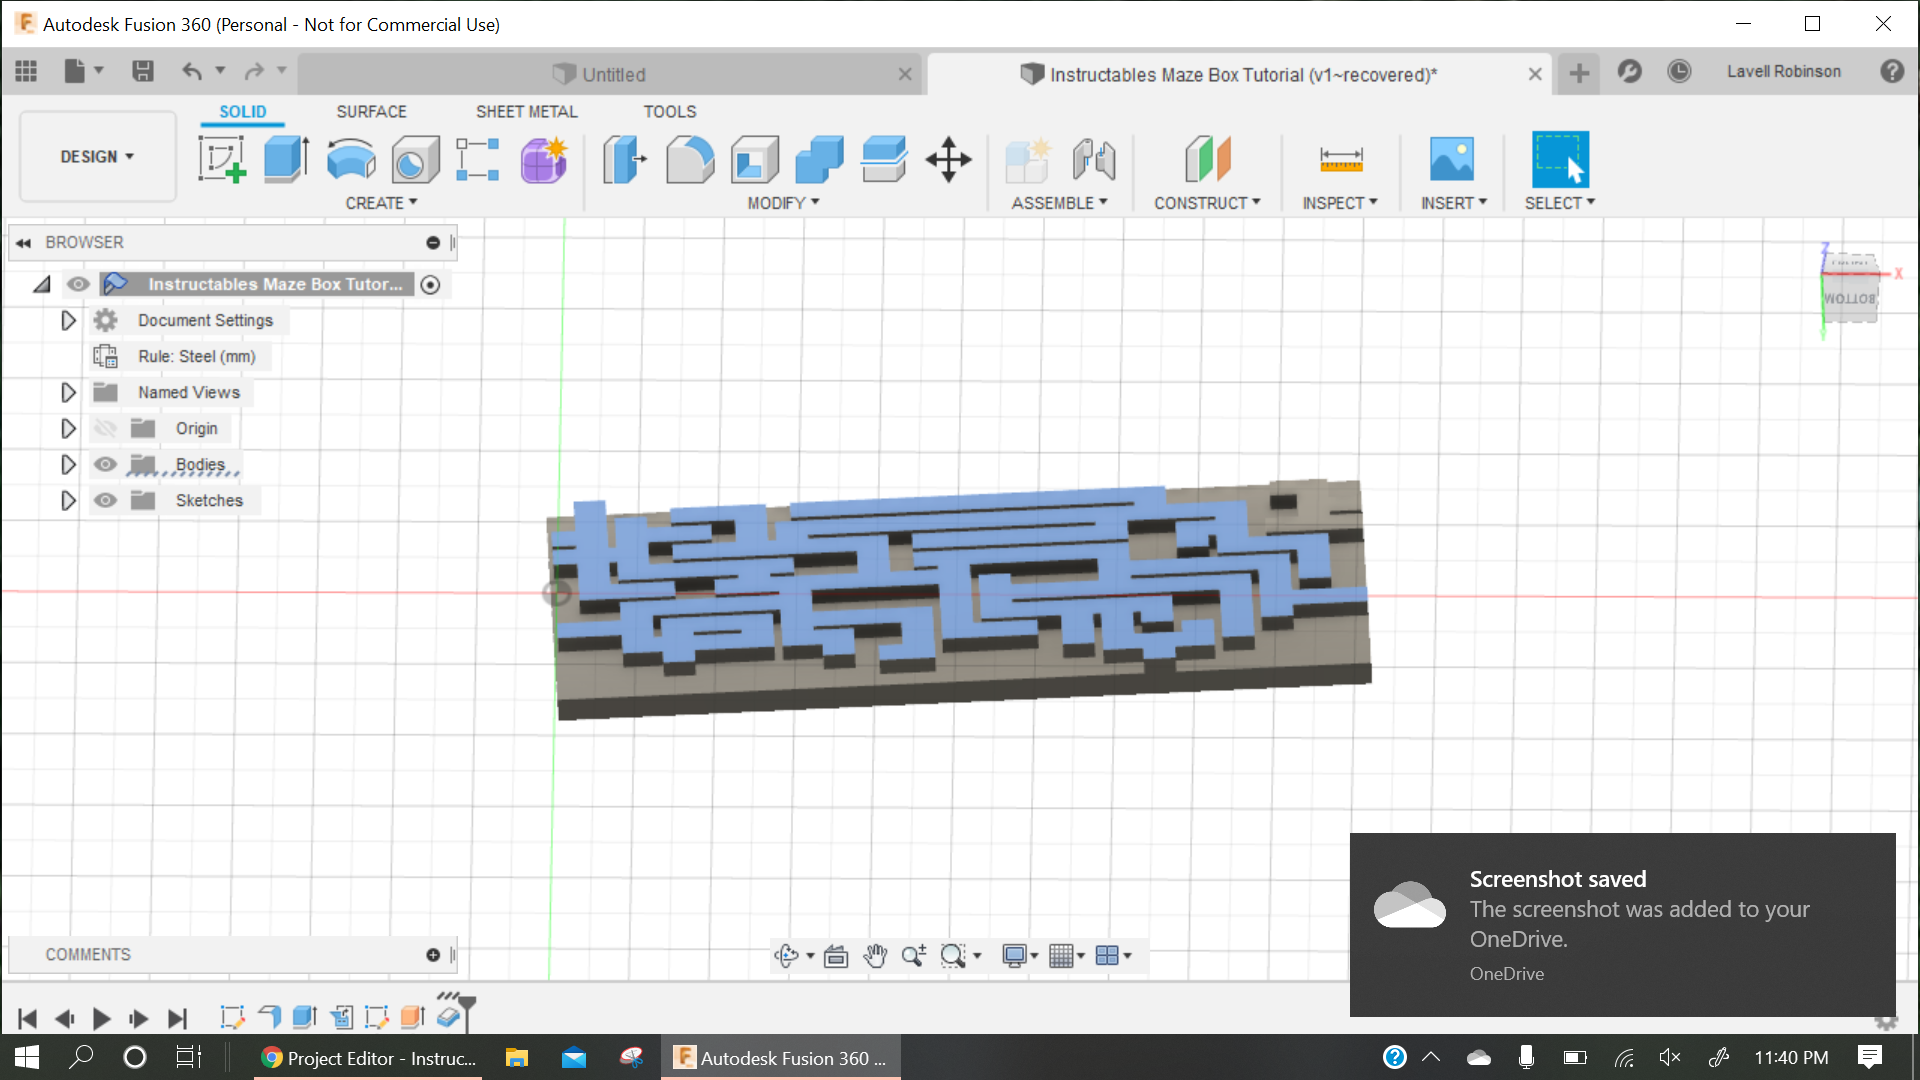Jump to timeline beginning
This screenshot has width=1920, height=1080.
pos(27,1019)
